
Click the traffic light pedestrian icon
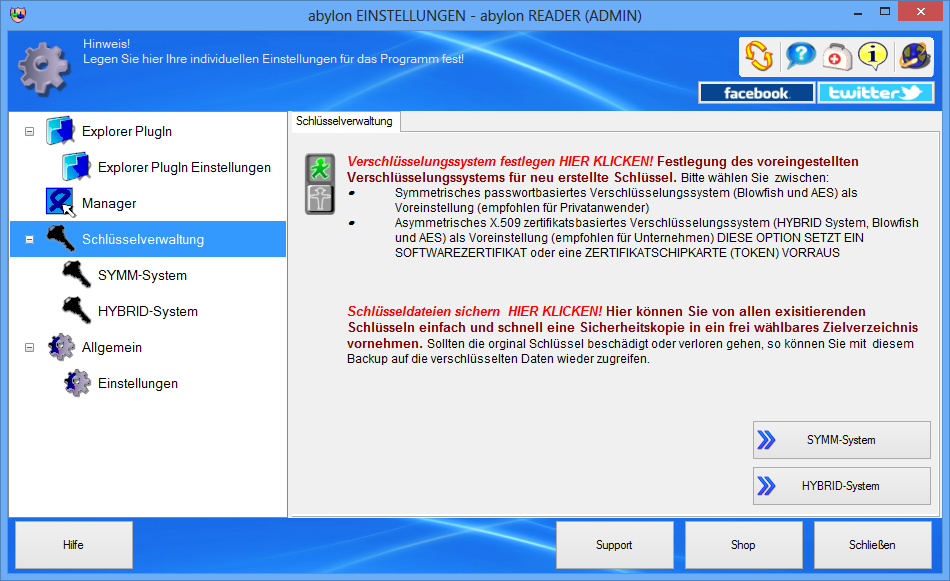pos(320,184)
